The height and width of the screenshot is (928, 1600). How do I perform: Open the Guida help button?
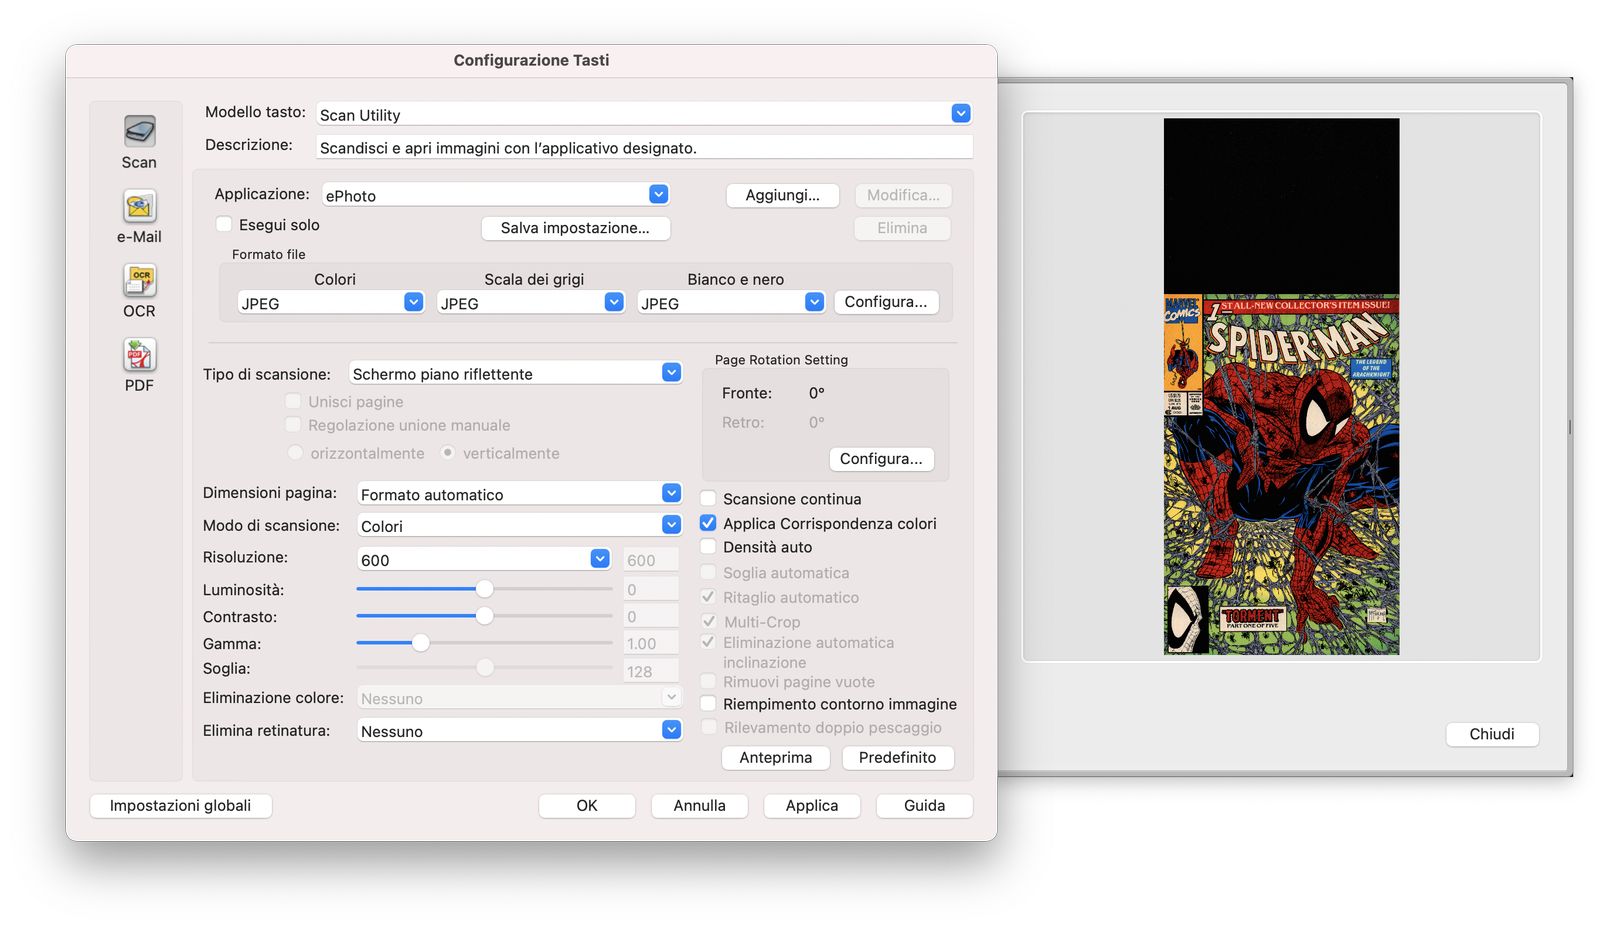point(925,805)
